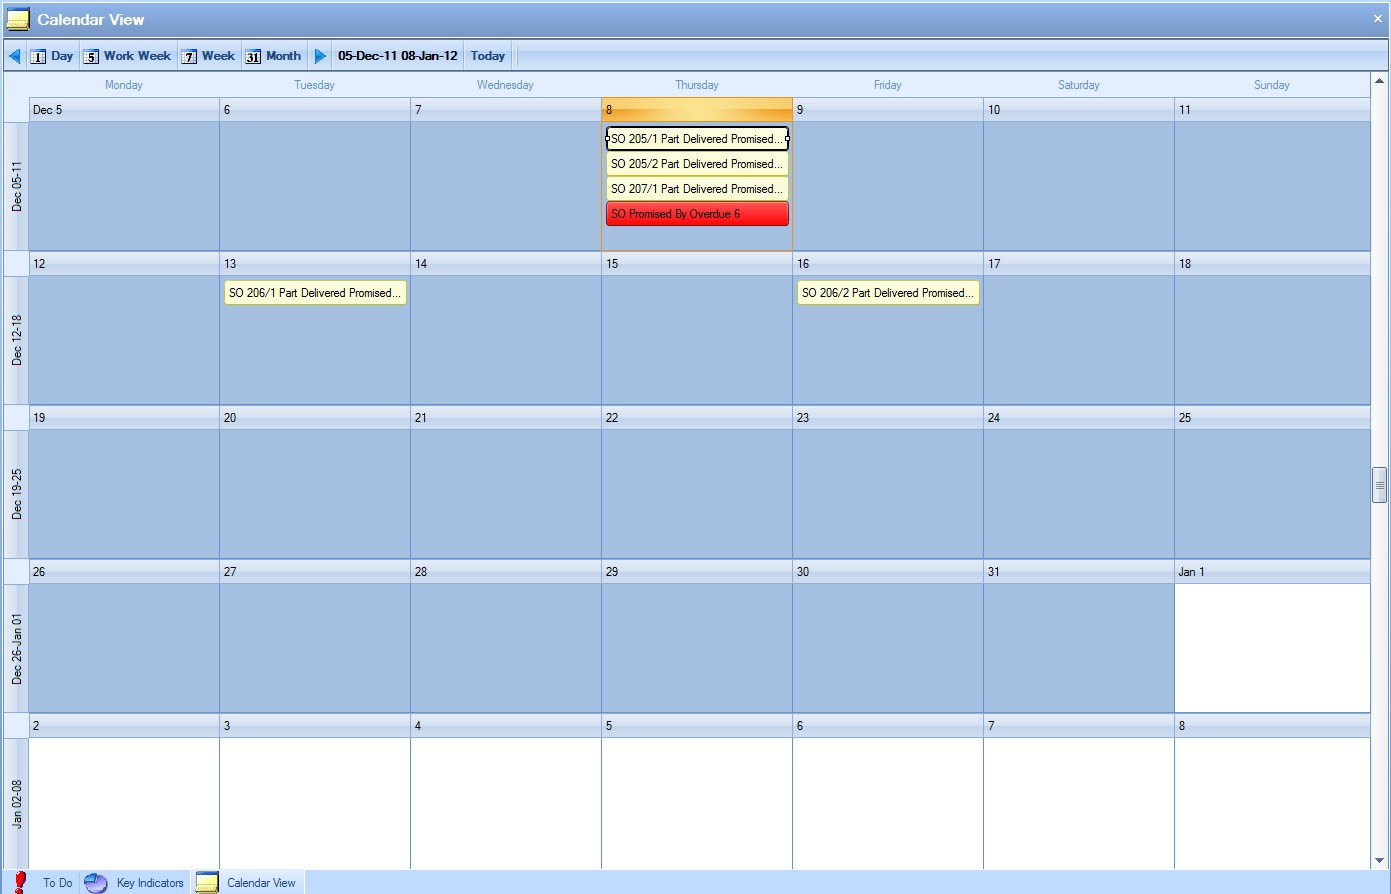The width and height of the screenshot is (1391, 894).
Task: Close the Calendar View panel
Action: 1378,19
